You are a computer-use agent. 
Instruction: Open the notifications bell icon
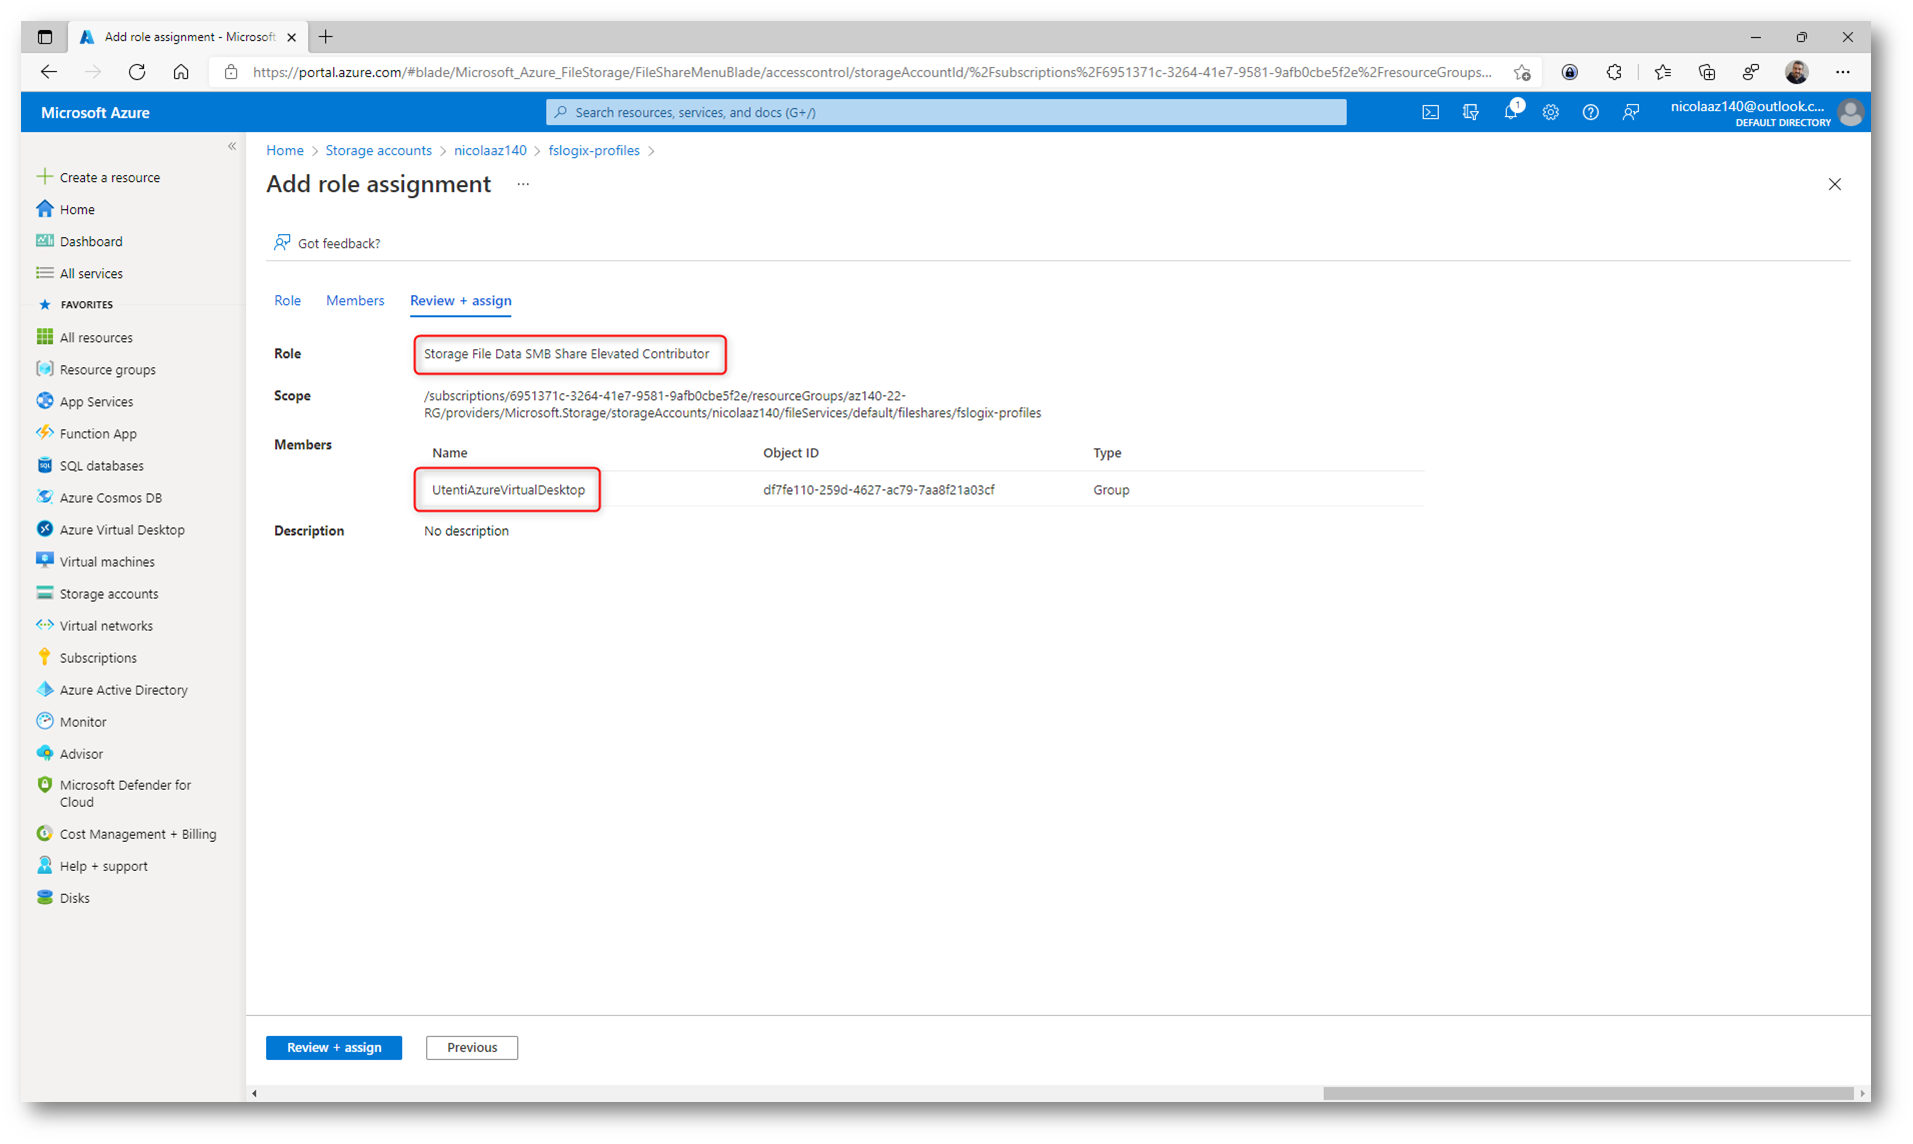[x=1510, y=112]
